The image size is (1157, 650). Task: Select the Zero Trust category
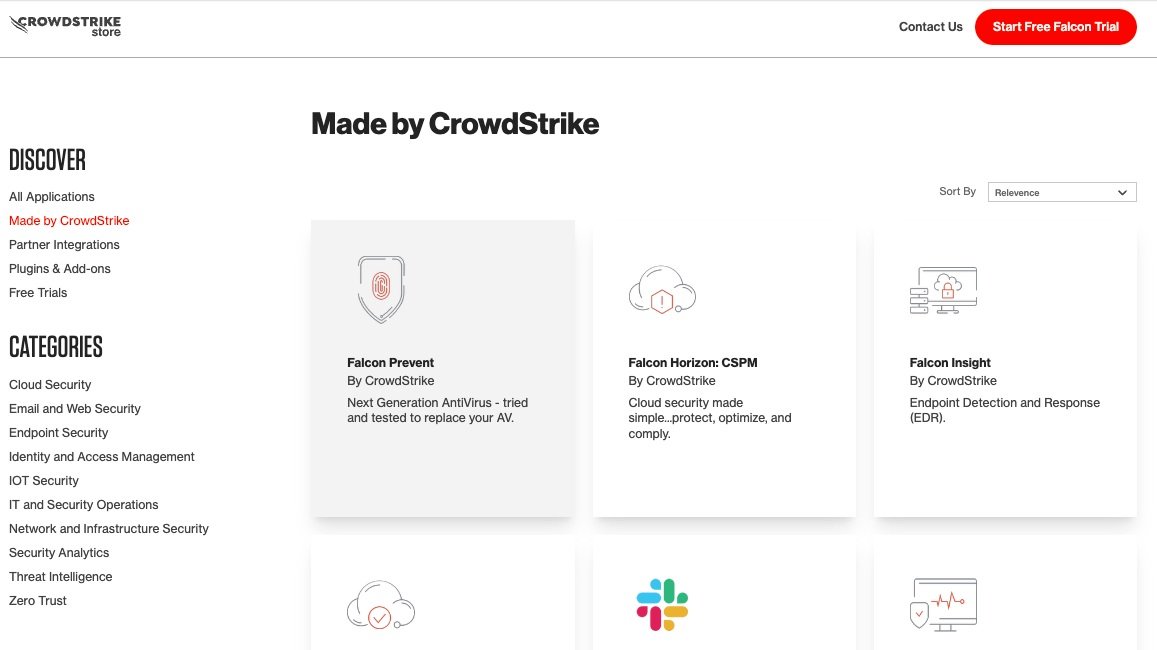coord(37,600)
